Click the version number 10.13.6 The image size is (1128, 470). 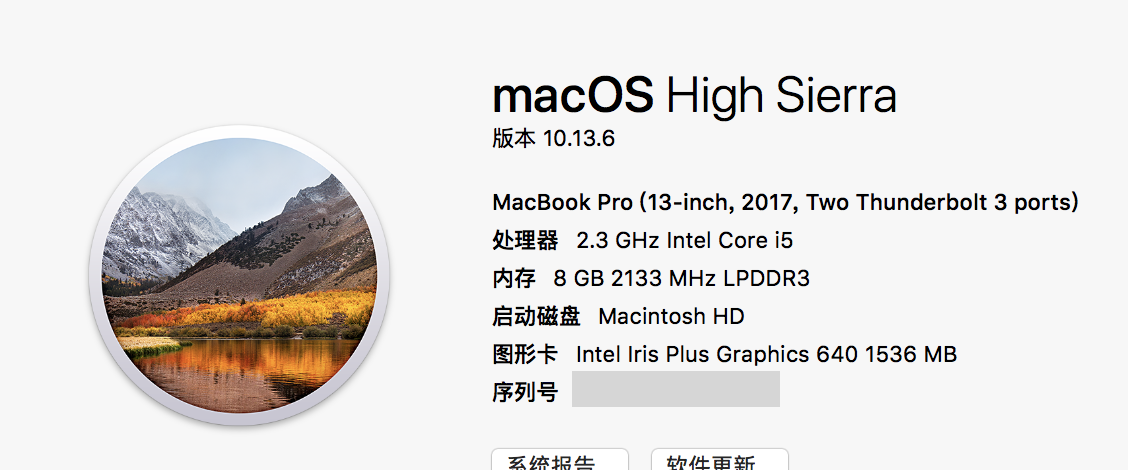[x=579, y=139]
